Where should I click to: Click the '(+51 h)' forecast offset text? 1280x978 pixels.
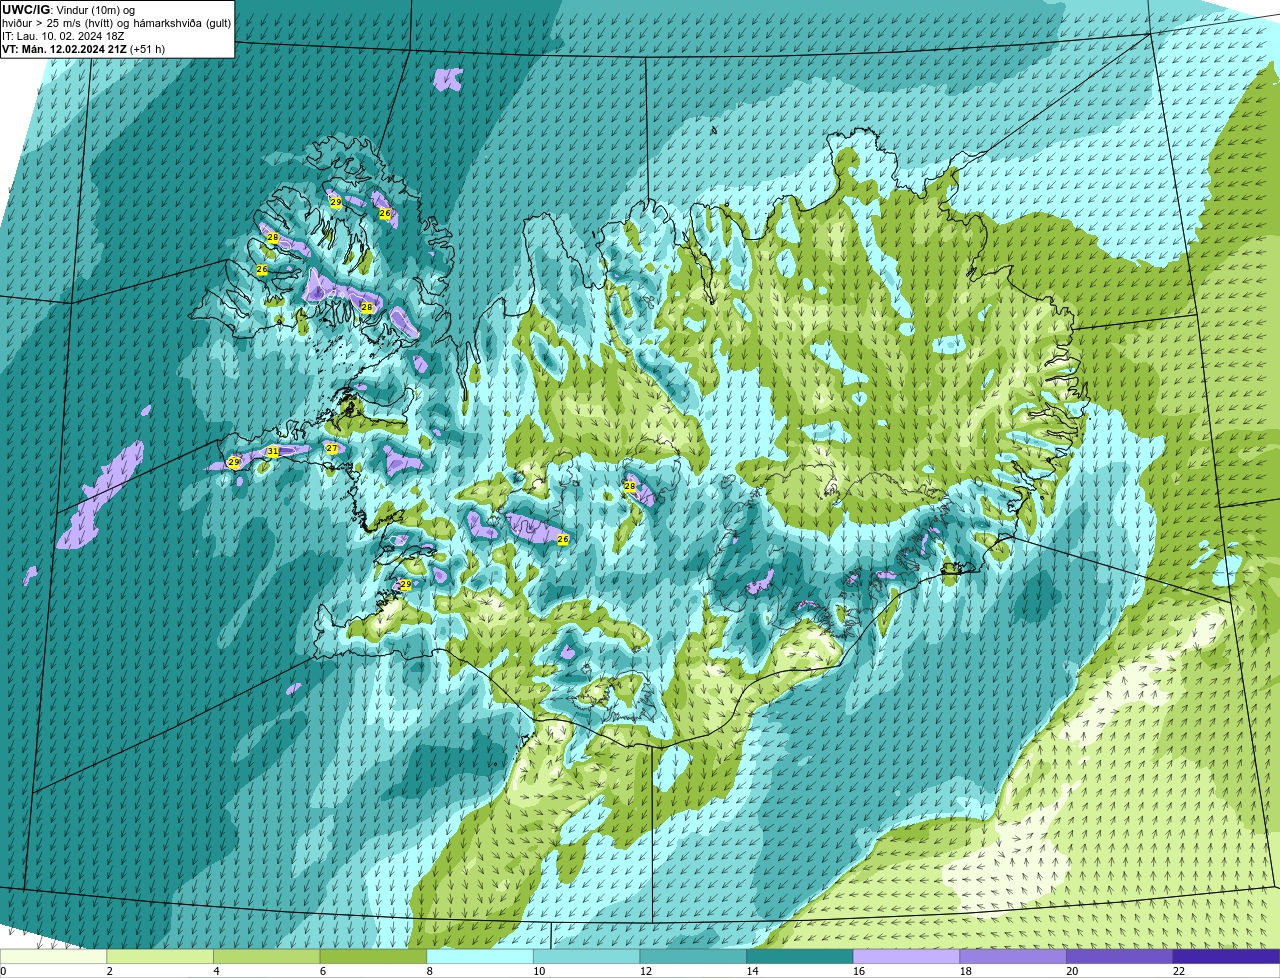[x=147, y=49]
